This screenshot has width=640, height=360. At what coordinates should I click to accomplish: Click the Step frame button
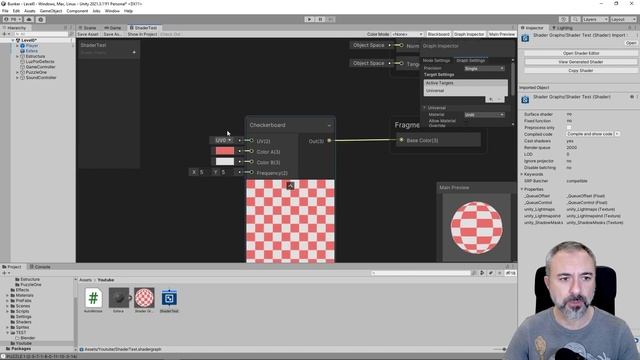331,19
